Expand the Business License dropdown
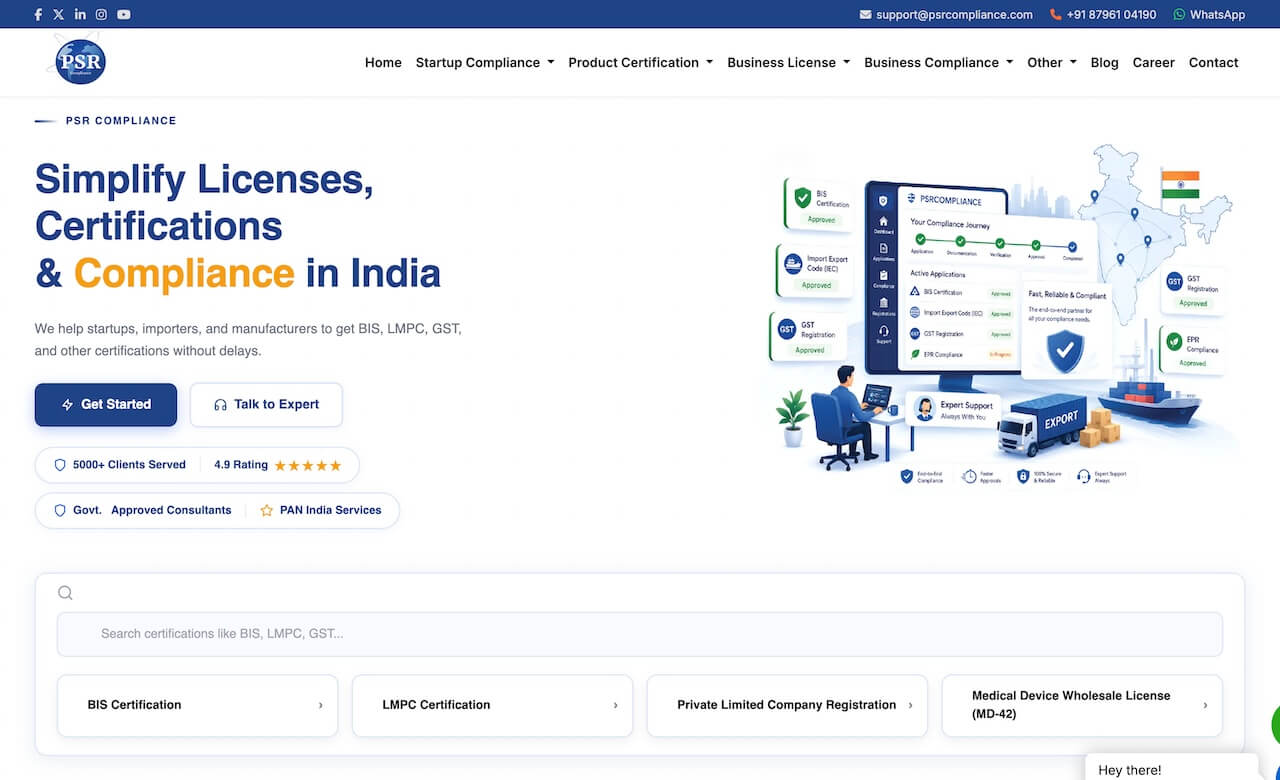 click(789, 62)
